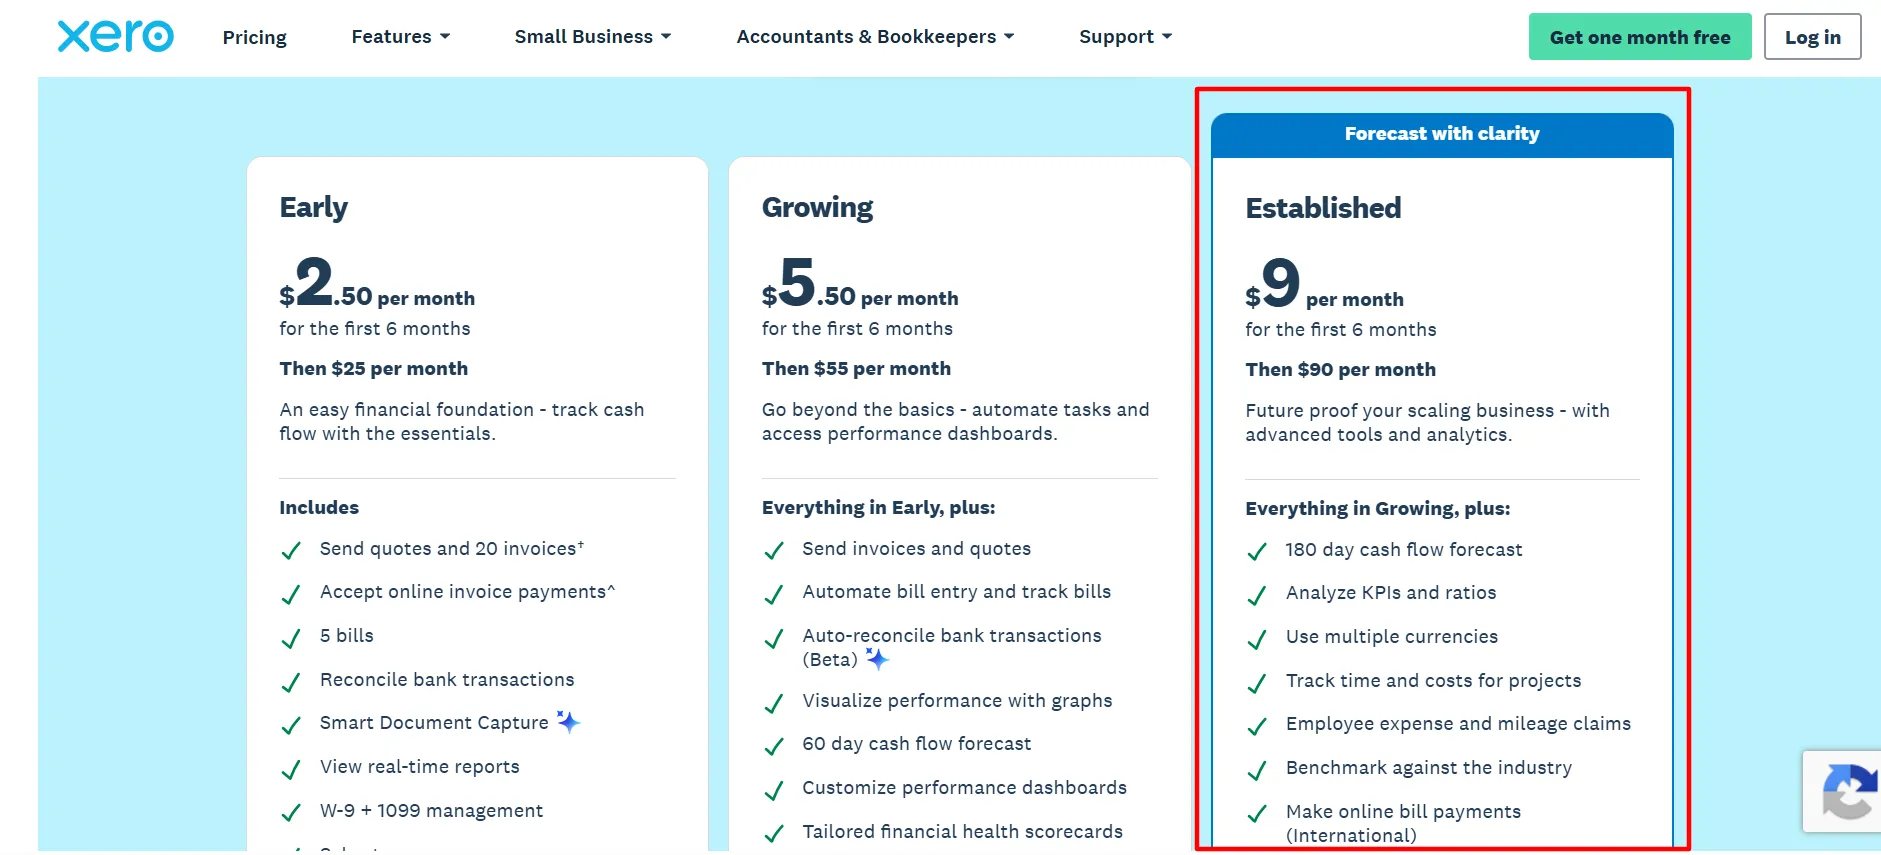Click the Then $25 per month text
The width and height of the screenshot is (1881, 855).
[x=374, y=368]
